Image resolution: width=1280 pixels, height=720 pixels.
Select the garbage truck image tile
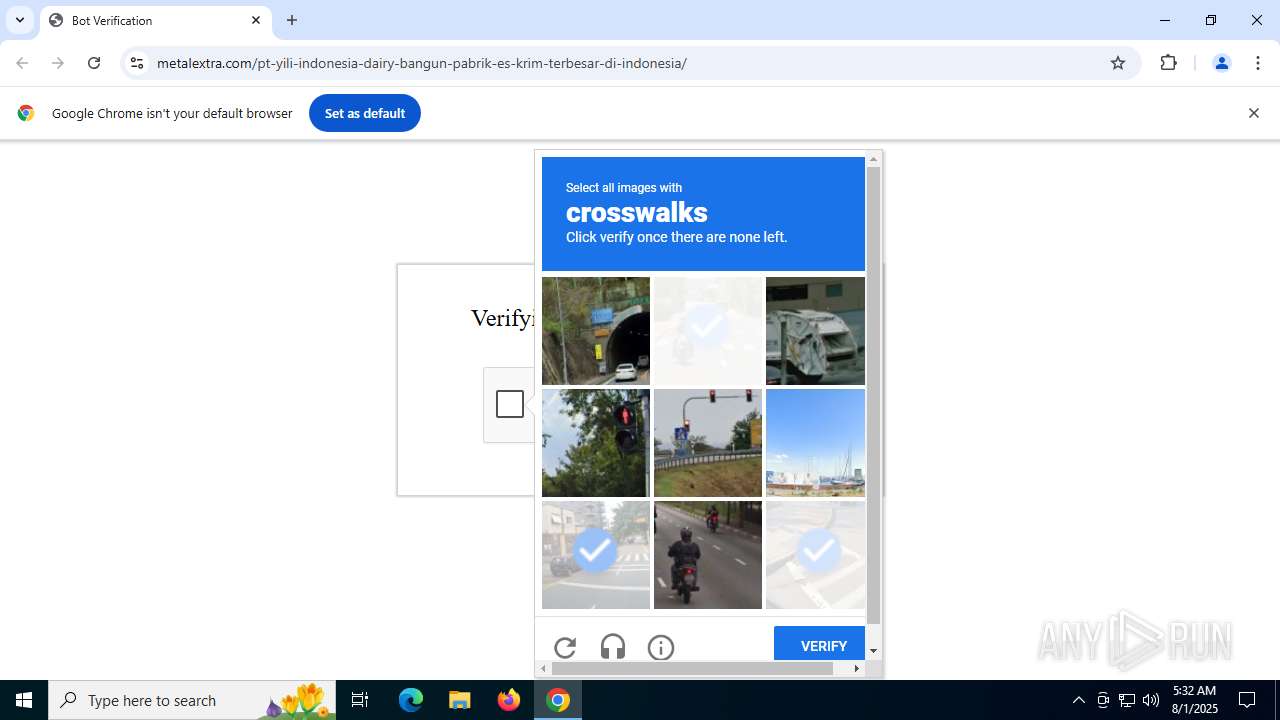(x=815, y=331)
